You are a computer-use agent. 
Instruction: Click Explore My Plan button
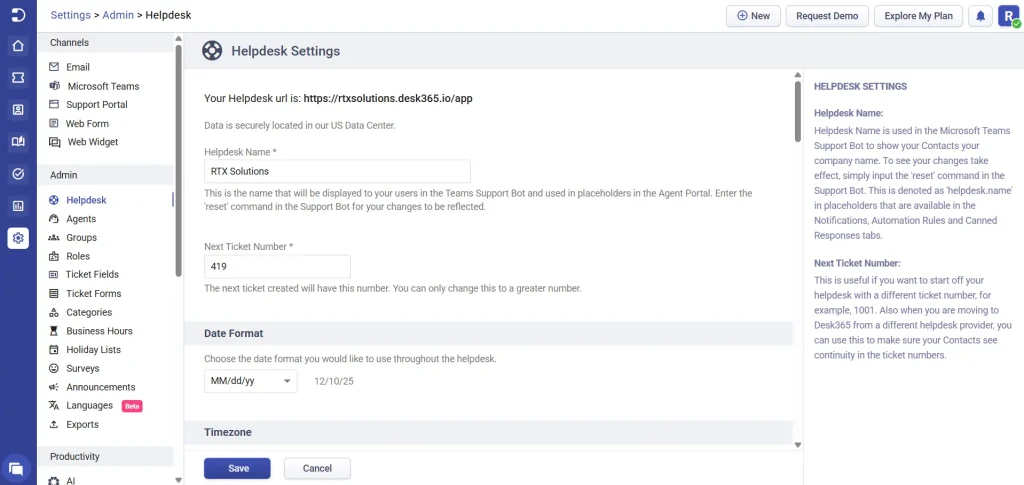(918, 16)
